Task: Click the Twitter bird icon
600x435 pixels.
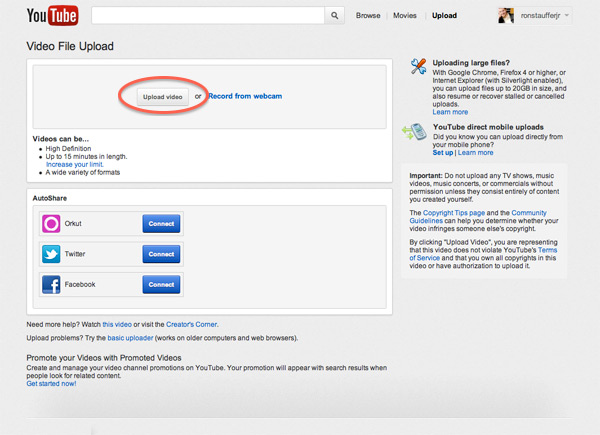Action: coord(51,254)
